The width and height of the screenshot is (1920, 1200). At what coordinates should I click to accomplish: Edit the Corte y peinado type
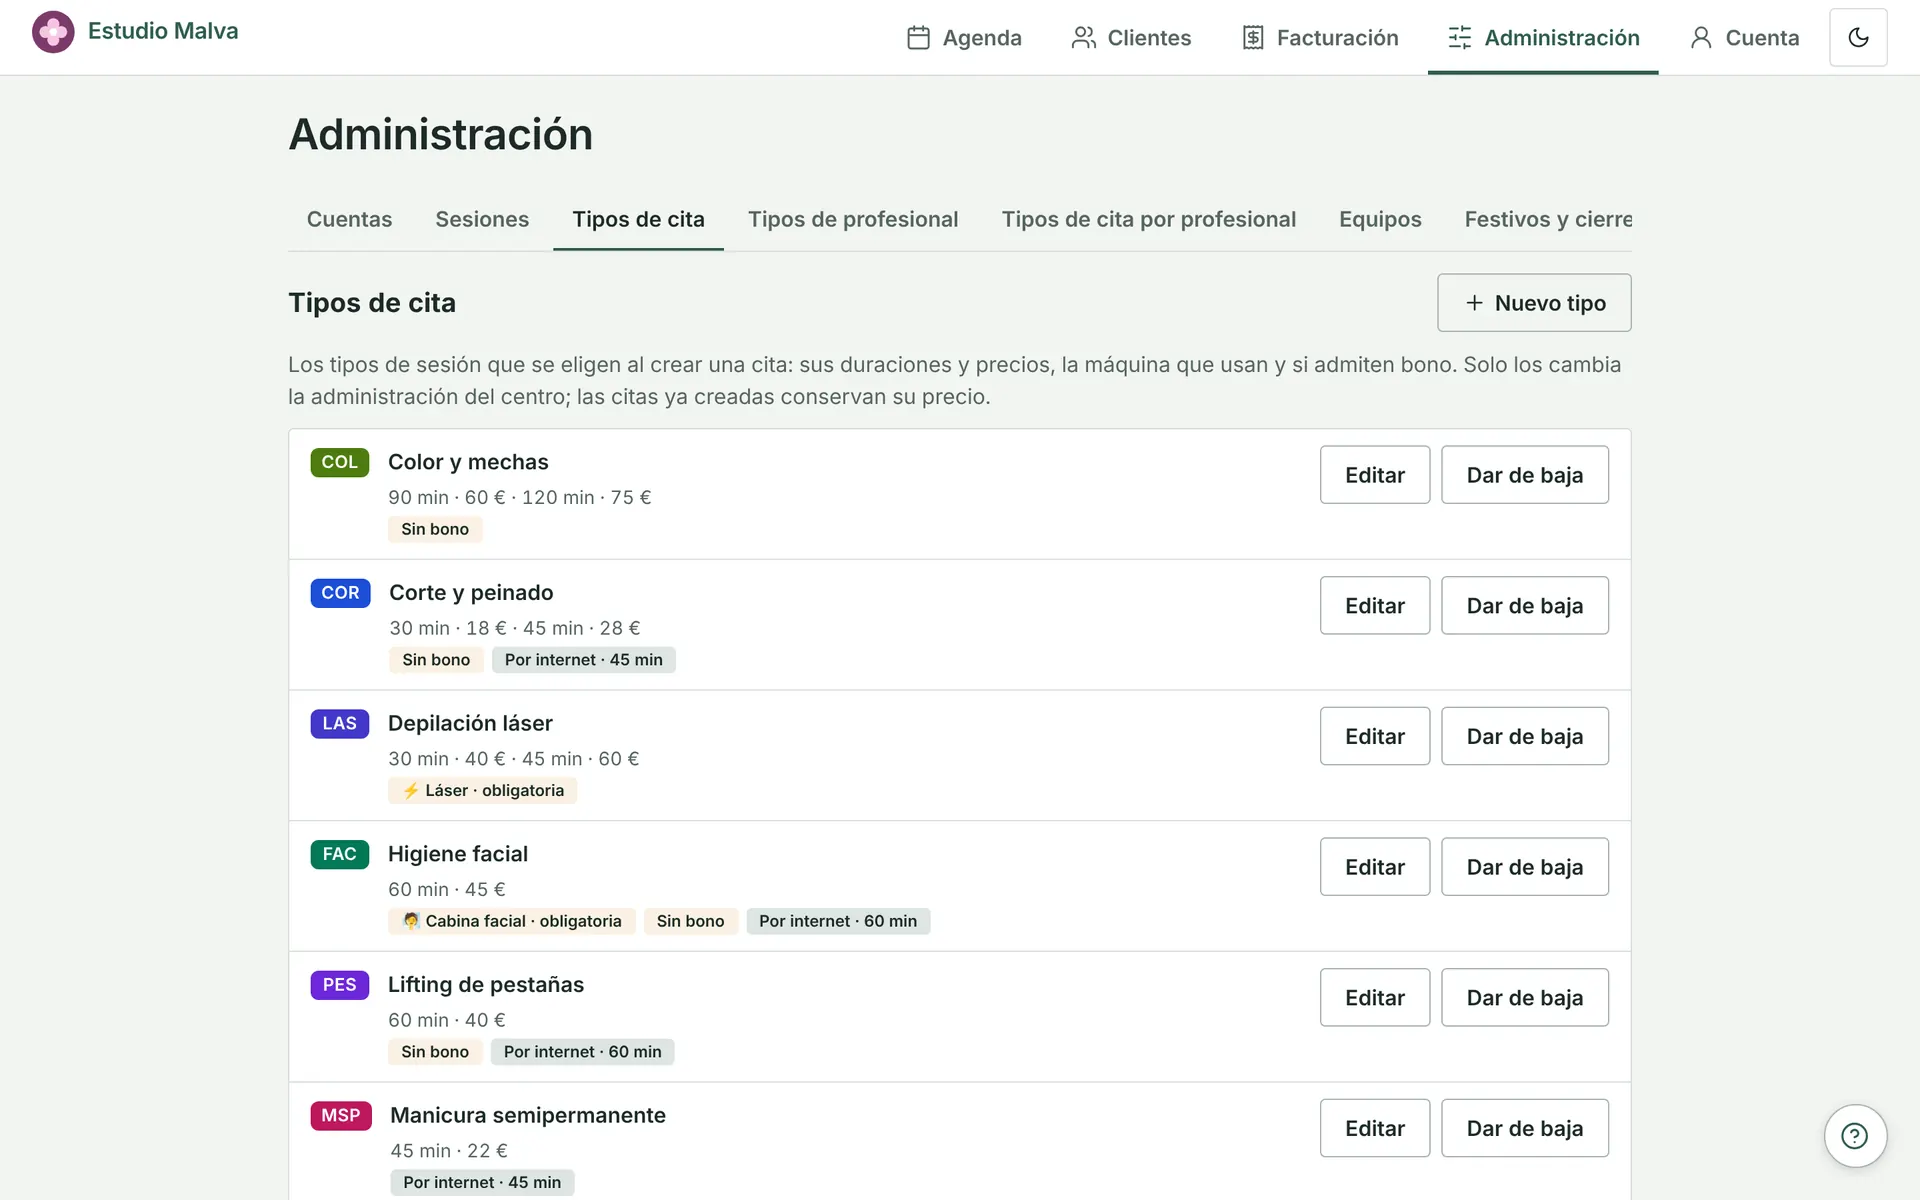1375,606
